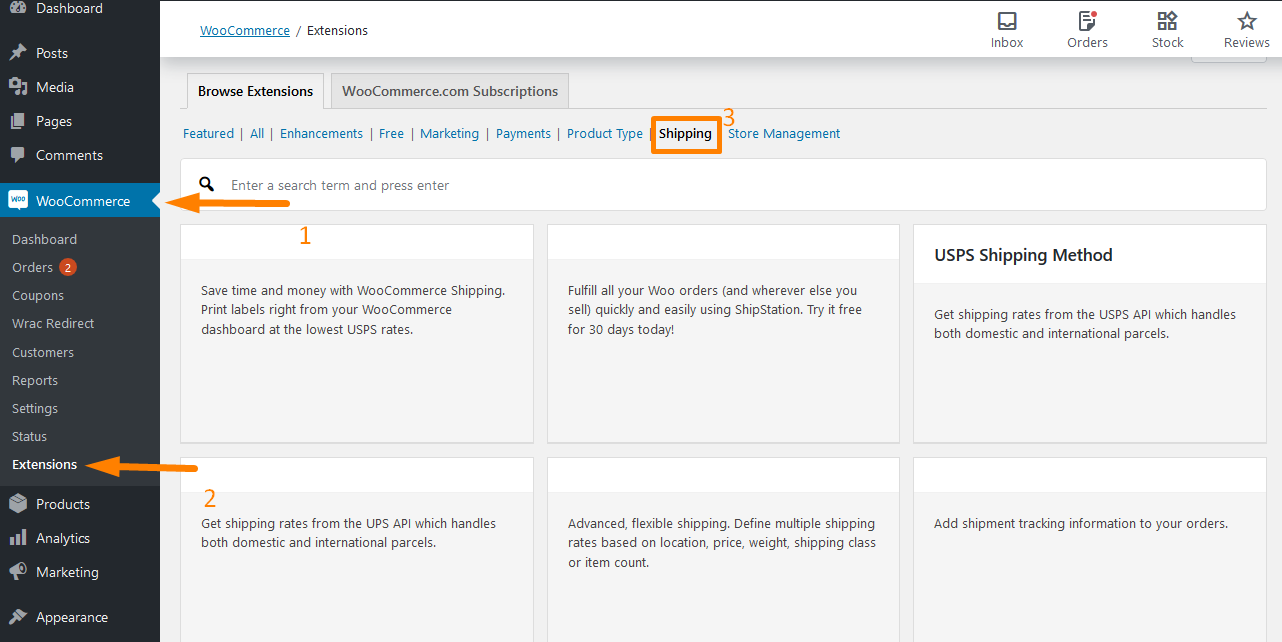Screen dimensions: 1282x642
Task: Open the Wrac Redirect submenu item
Action: (x=53, y=323)
